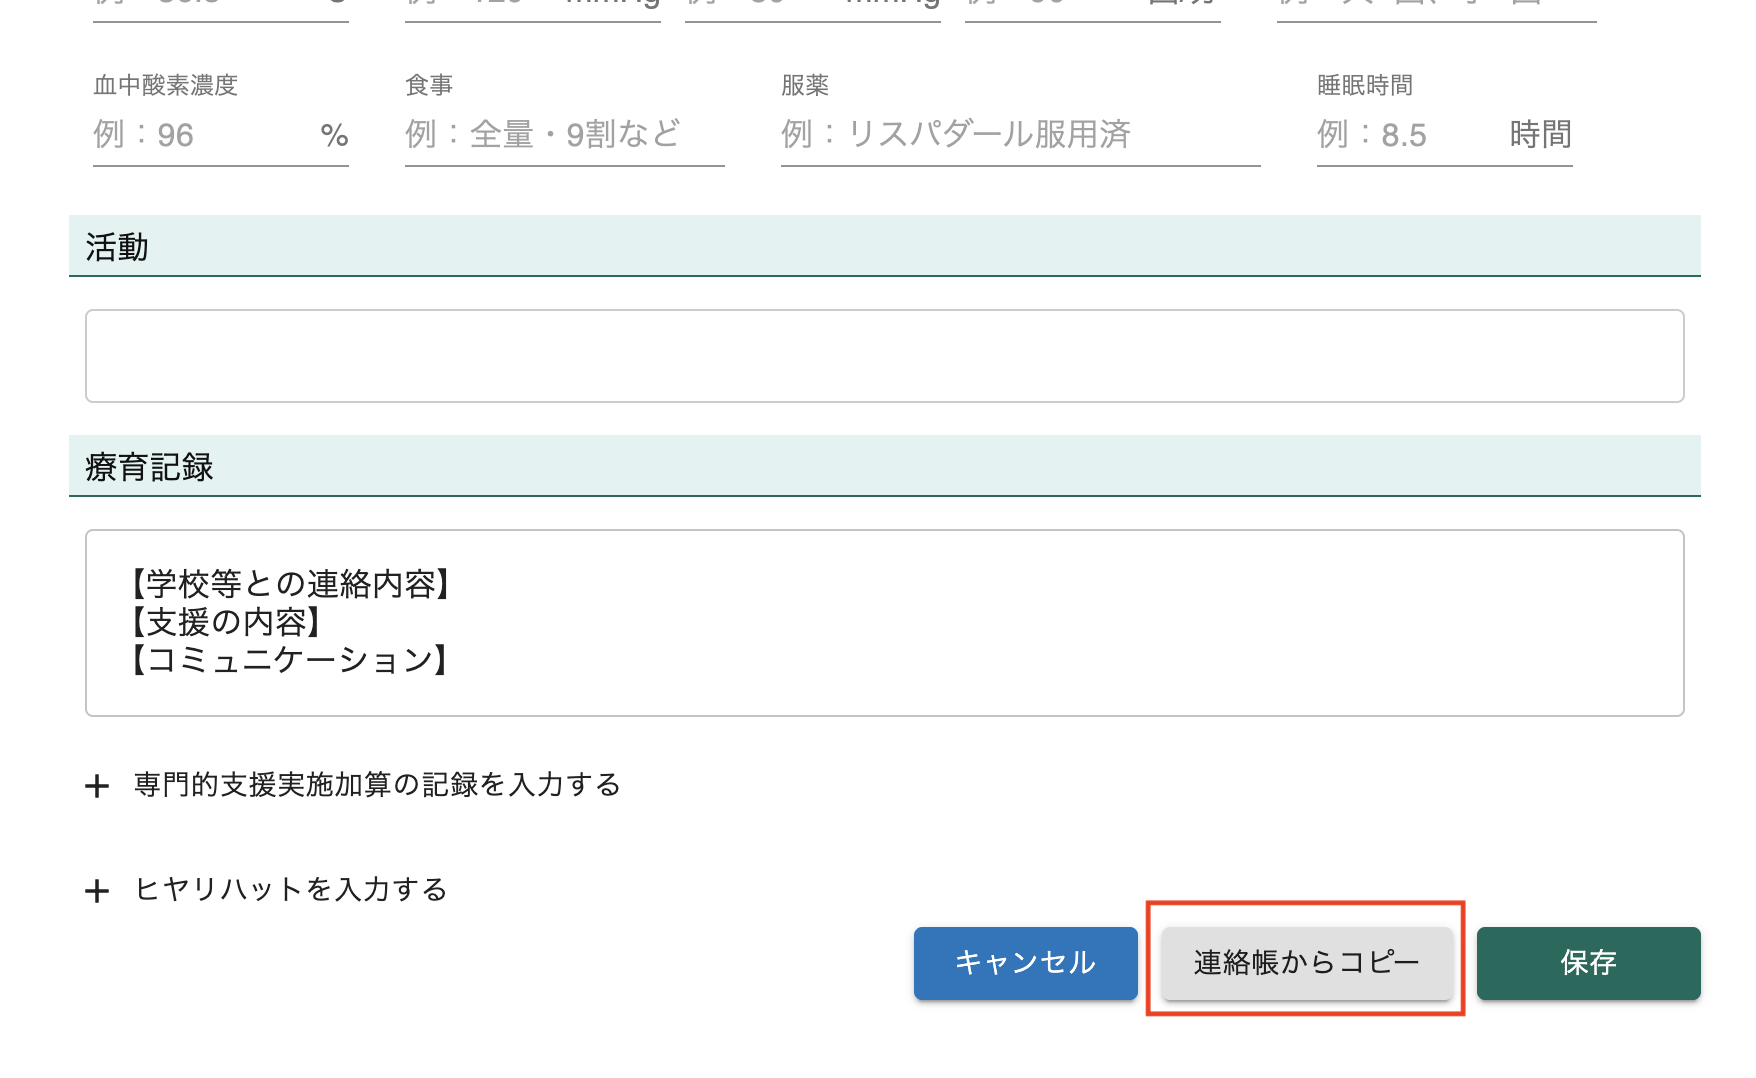Click the 食事 input field
The width and height of the screenshot is (1756, 1078).
(x=563, y=135)
